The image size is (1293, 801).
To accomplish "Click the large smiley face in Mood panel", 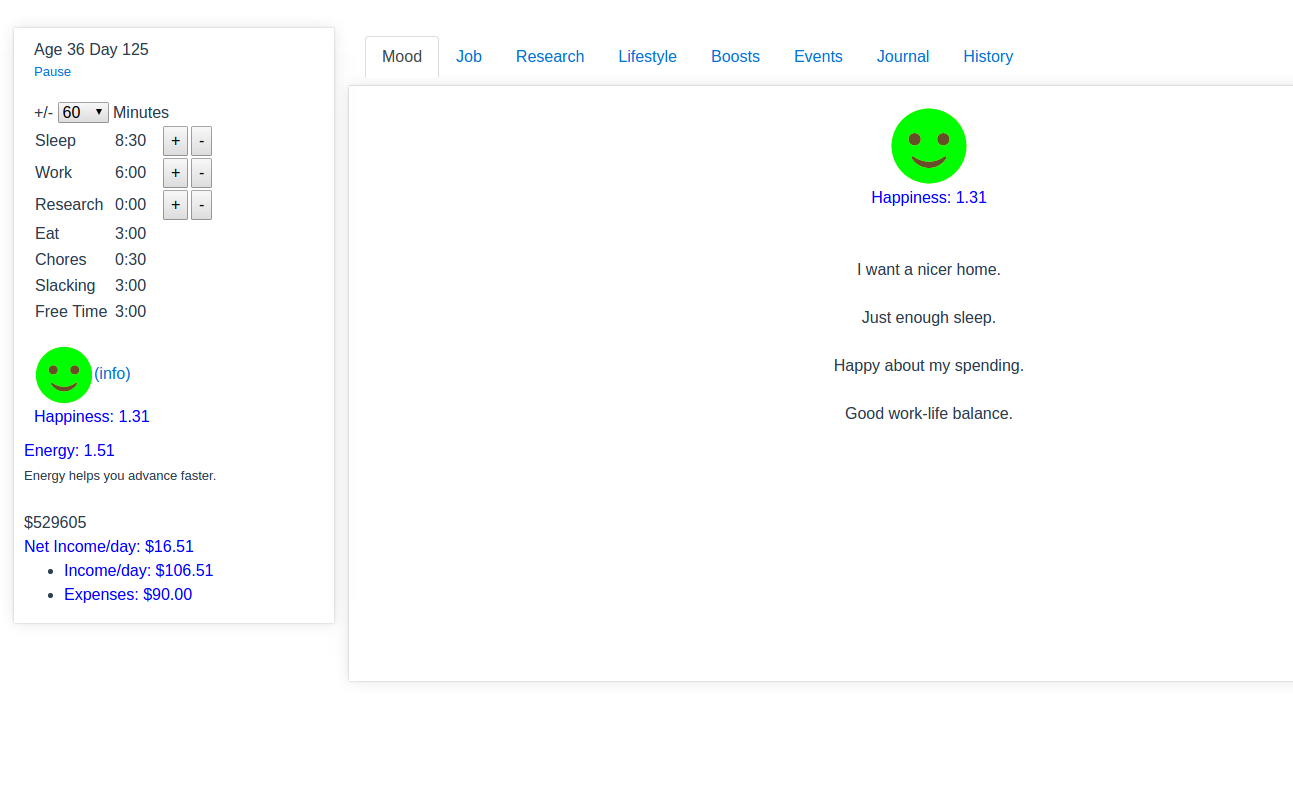I will [928, 146].
